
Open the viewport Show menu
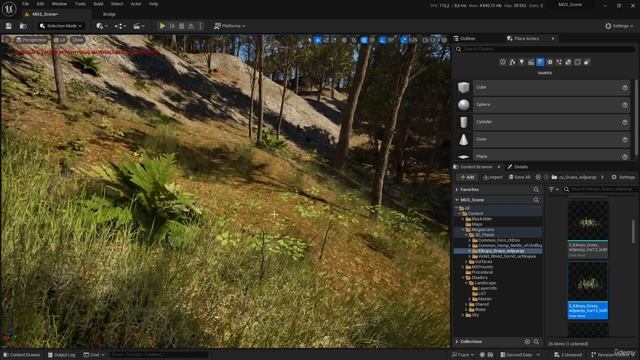[x=78, y=40]
